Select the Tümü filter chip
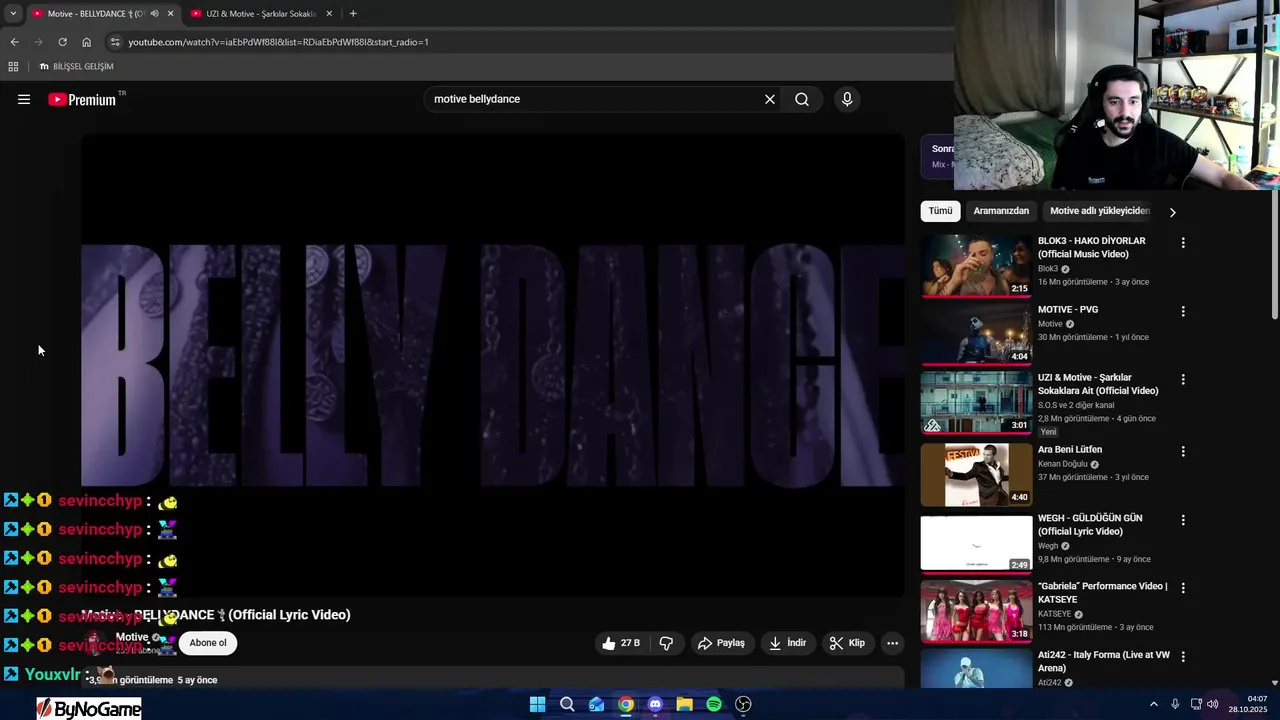This screenshot has height=720, width=1280. [940, 211]
